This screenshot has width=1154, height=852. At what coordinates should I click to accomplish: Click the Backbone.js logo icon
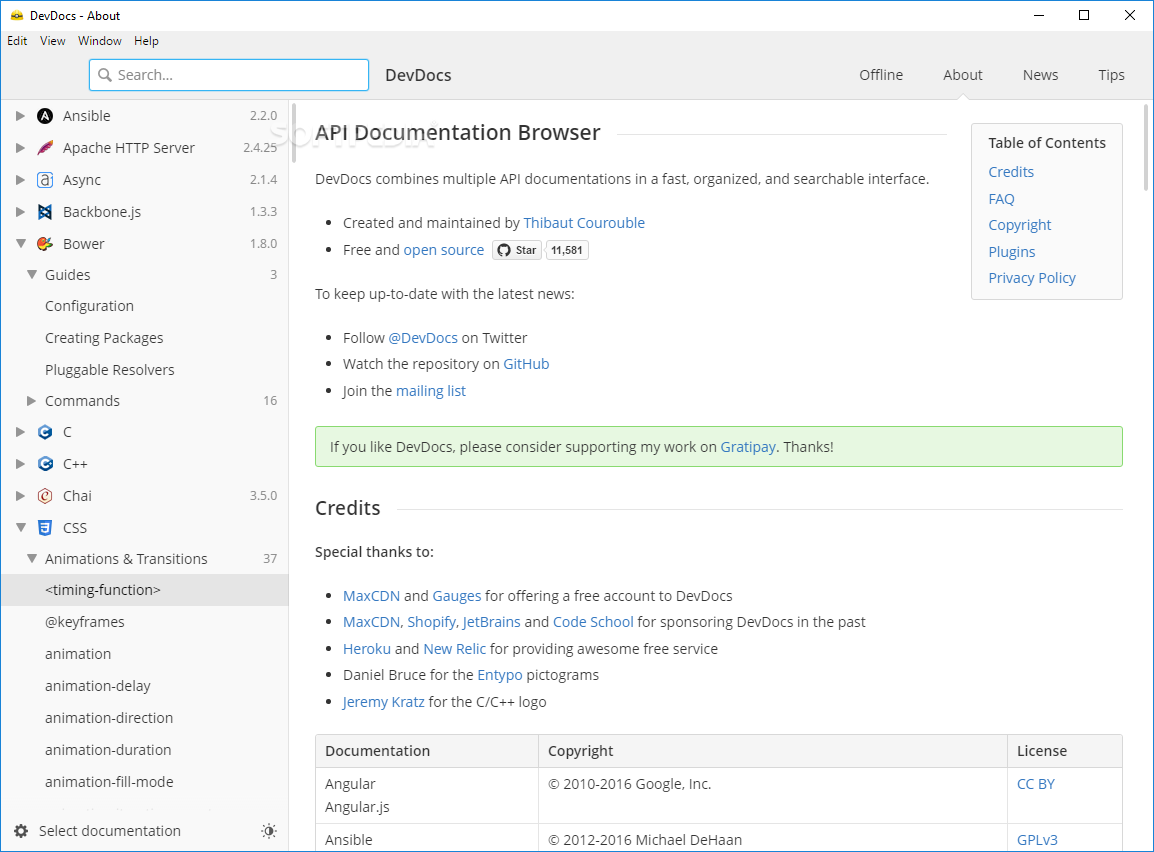click(x=45, y=212)
